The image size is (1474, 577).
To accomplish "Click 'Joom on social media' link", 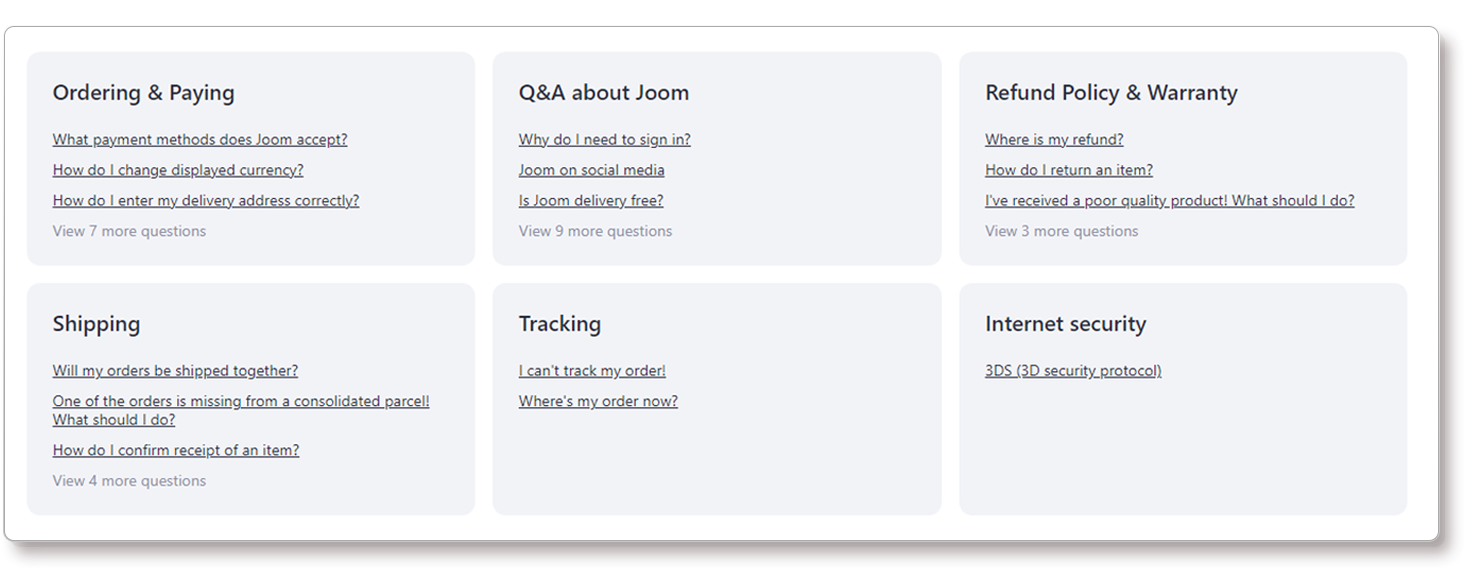I will (591, 170).
